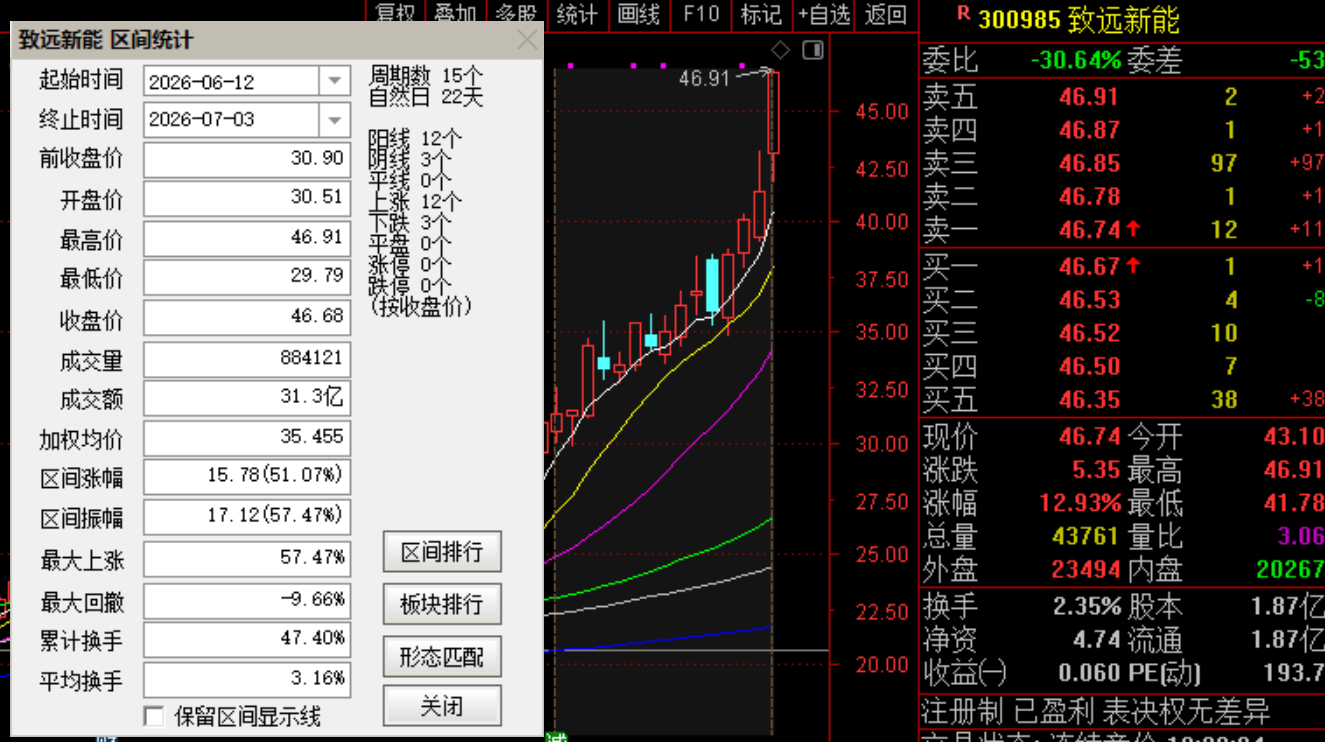The width and height of the screenshot is (1325, 742).
Task: Click the 成交额 31.3亿 field
Action: point(247,398)
